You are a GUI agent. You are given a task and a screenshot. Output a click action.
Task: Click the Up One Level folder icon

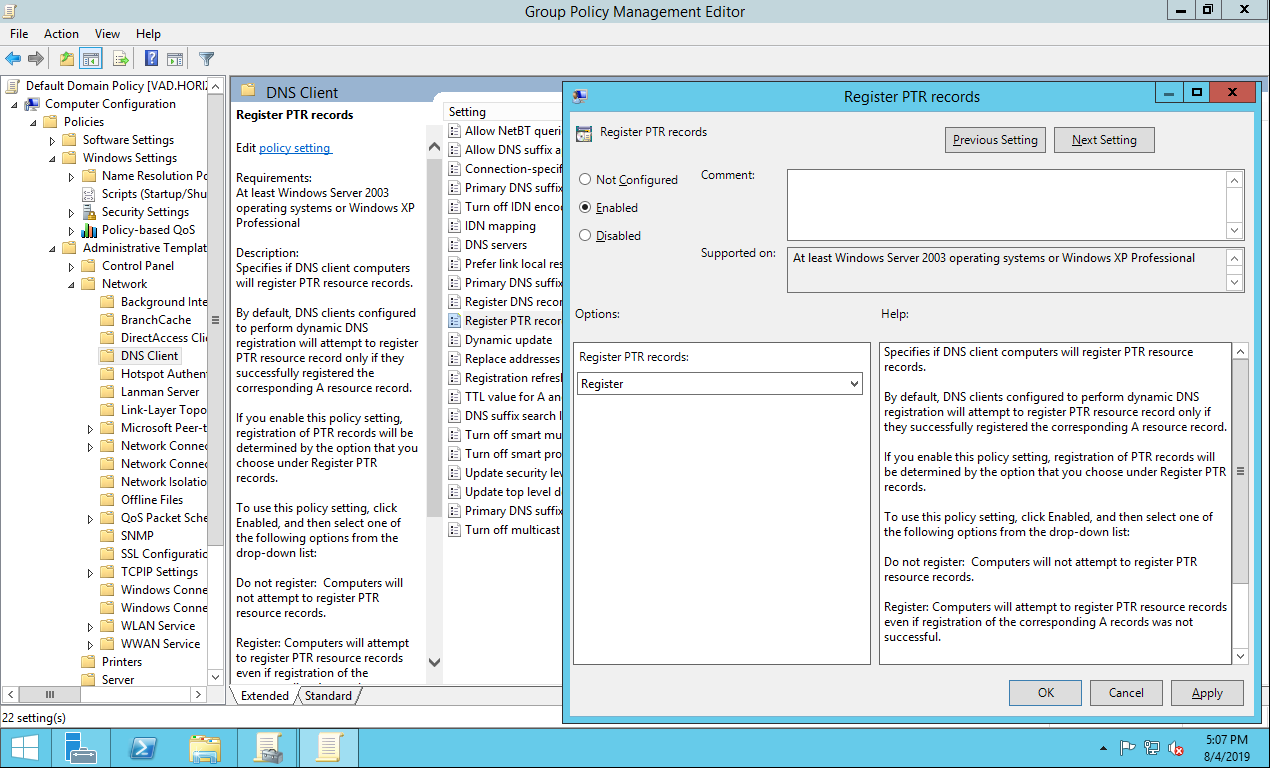(67, 59)
